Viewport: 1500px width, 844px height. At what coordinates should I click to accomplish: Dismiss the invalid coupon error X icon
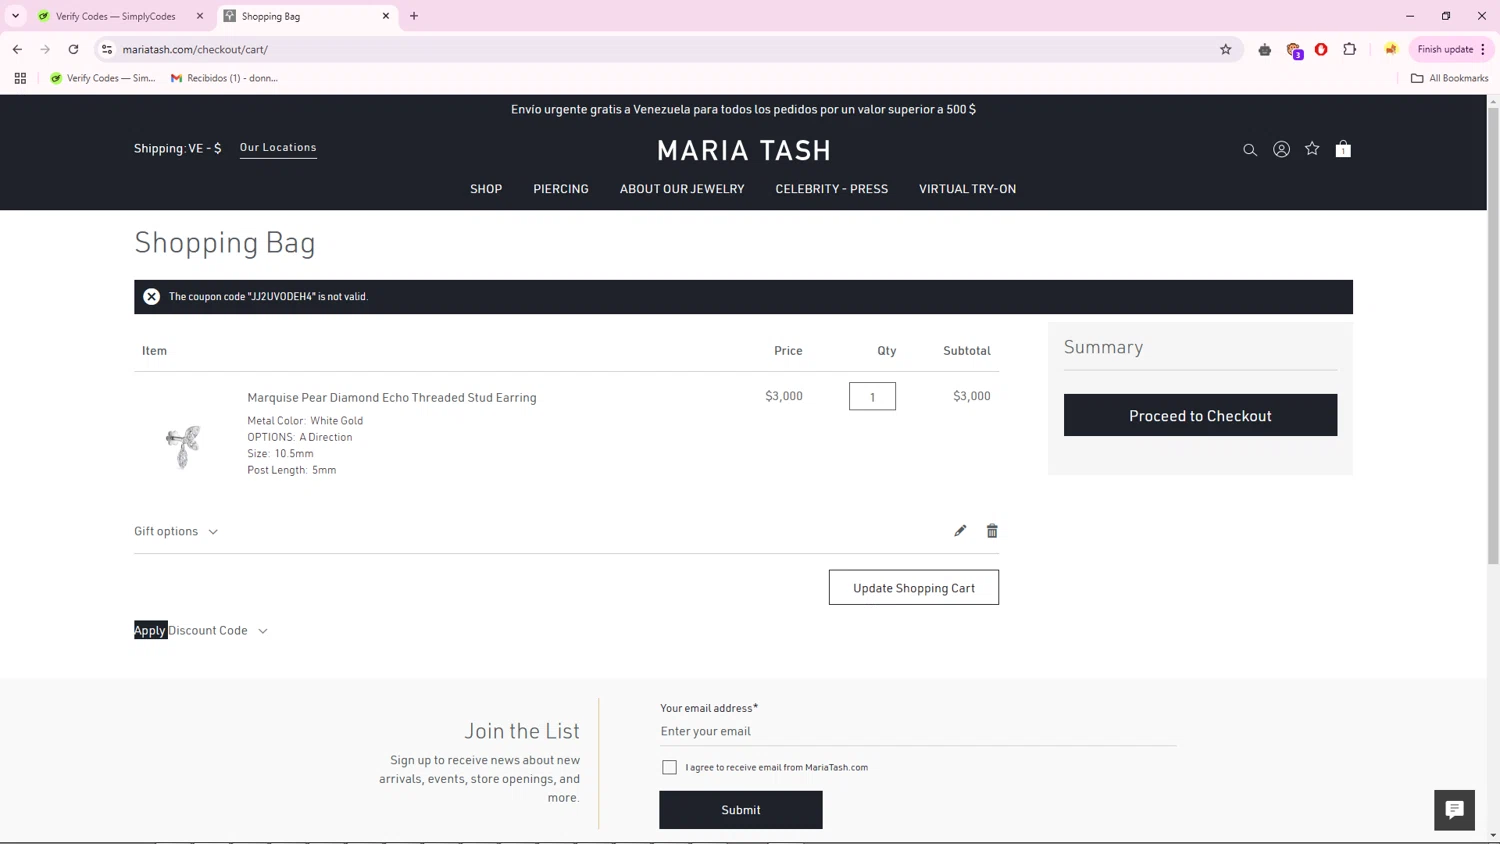[151, 296]
